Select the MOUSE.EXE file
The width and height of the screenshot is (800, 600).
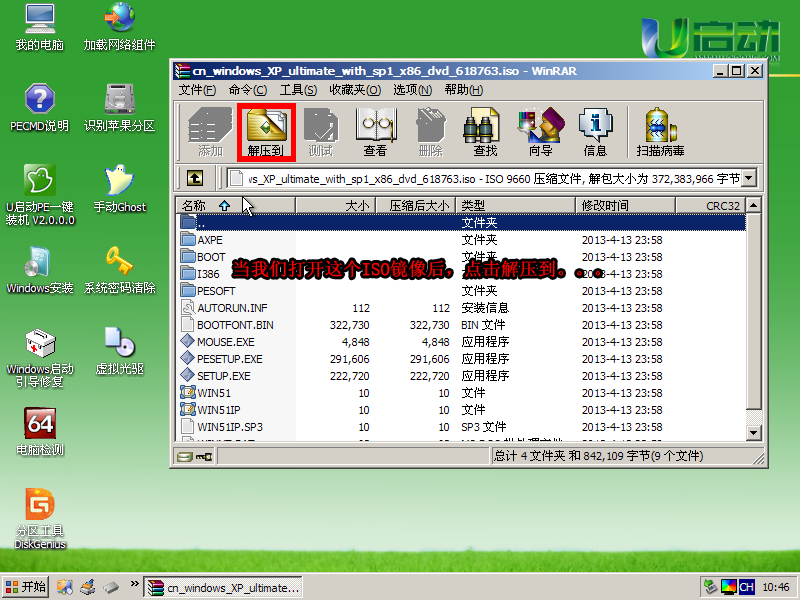[461, 342]
